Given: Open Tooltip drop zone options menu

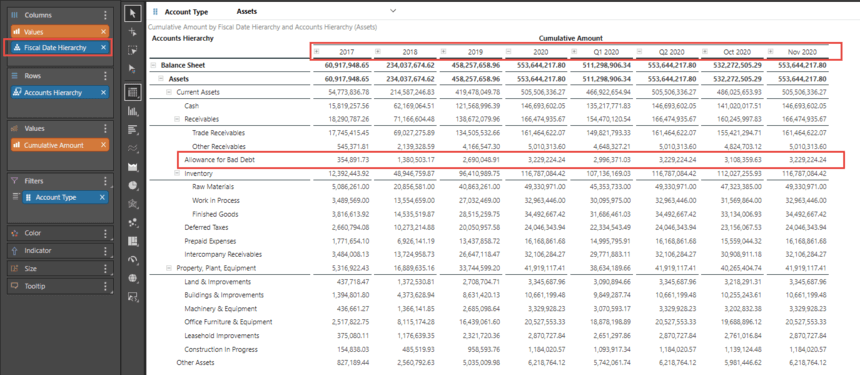Looking at the screenshot, I should (x=106, y=286).
